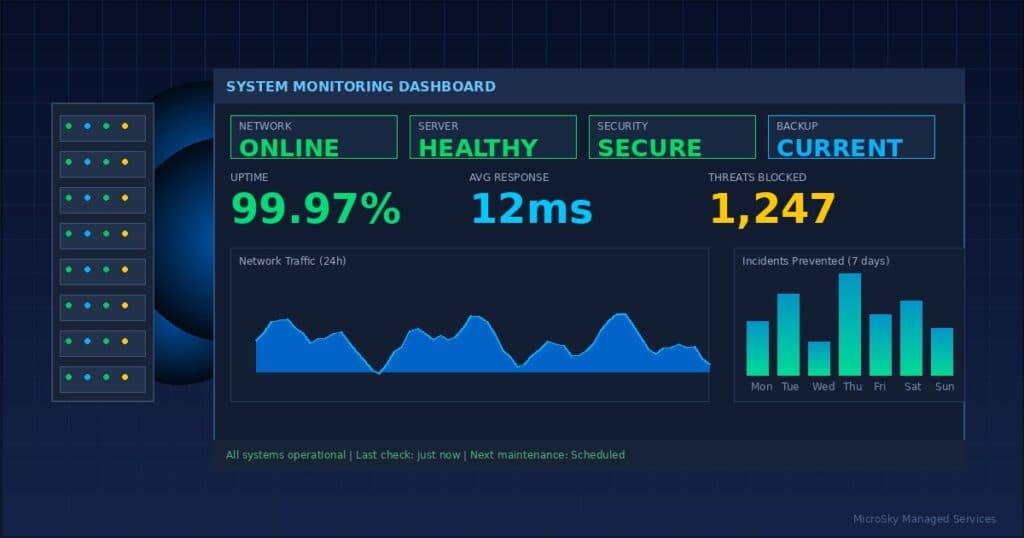Select the Sun bar in incidents chart
The width and height of the screenshot is (1024, 538).
[x=942, y=352]
